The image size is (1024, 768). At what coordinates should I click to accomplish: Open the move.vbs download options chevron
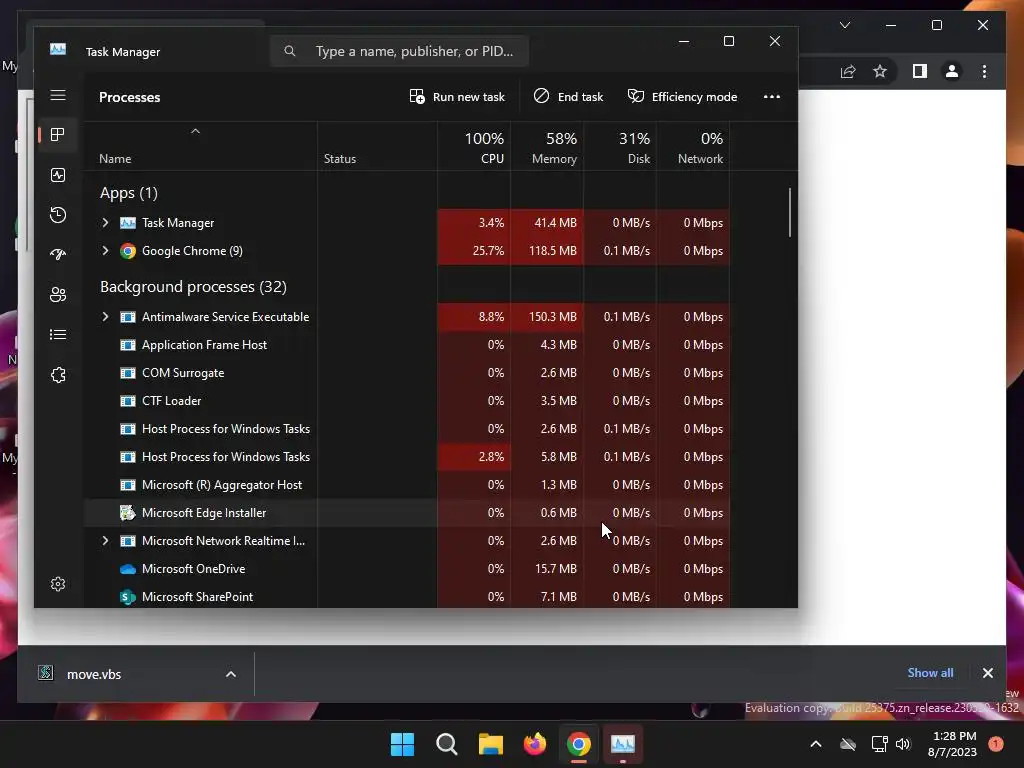coord(231,674)
